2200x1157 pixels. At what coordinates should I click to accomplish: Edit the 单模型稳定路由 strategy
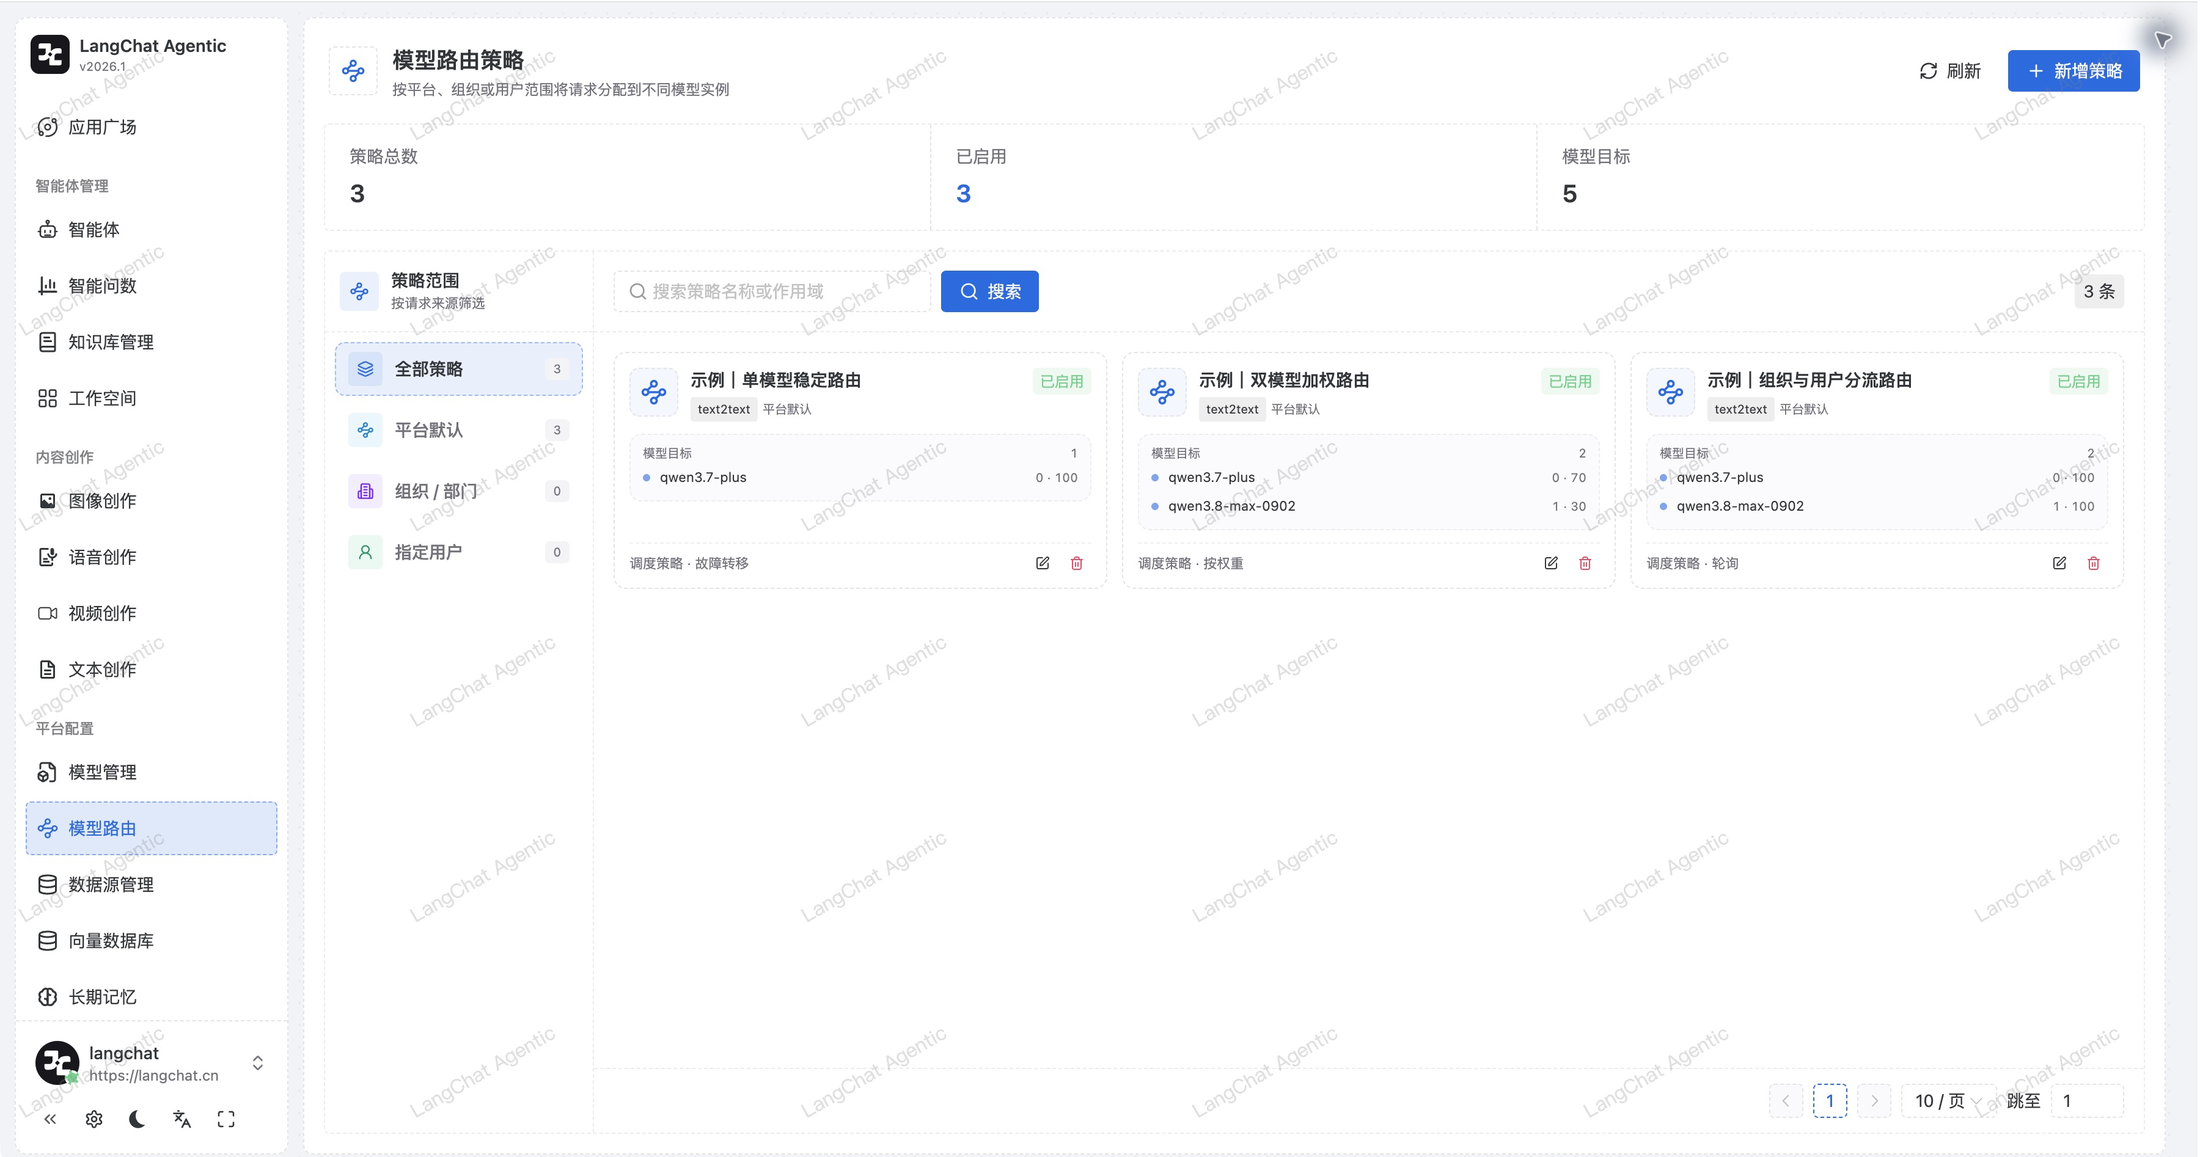tap(1042, 563)
